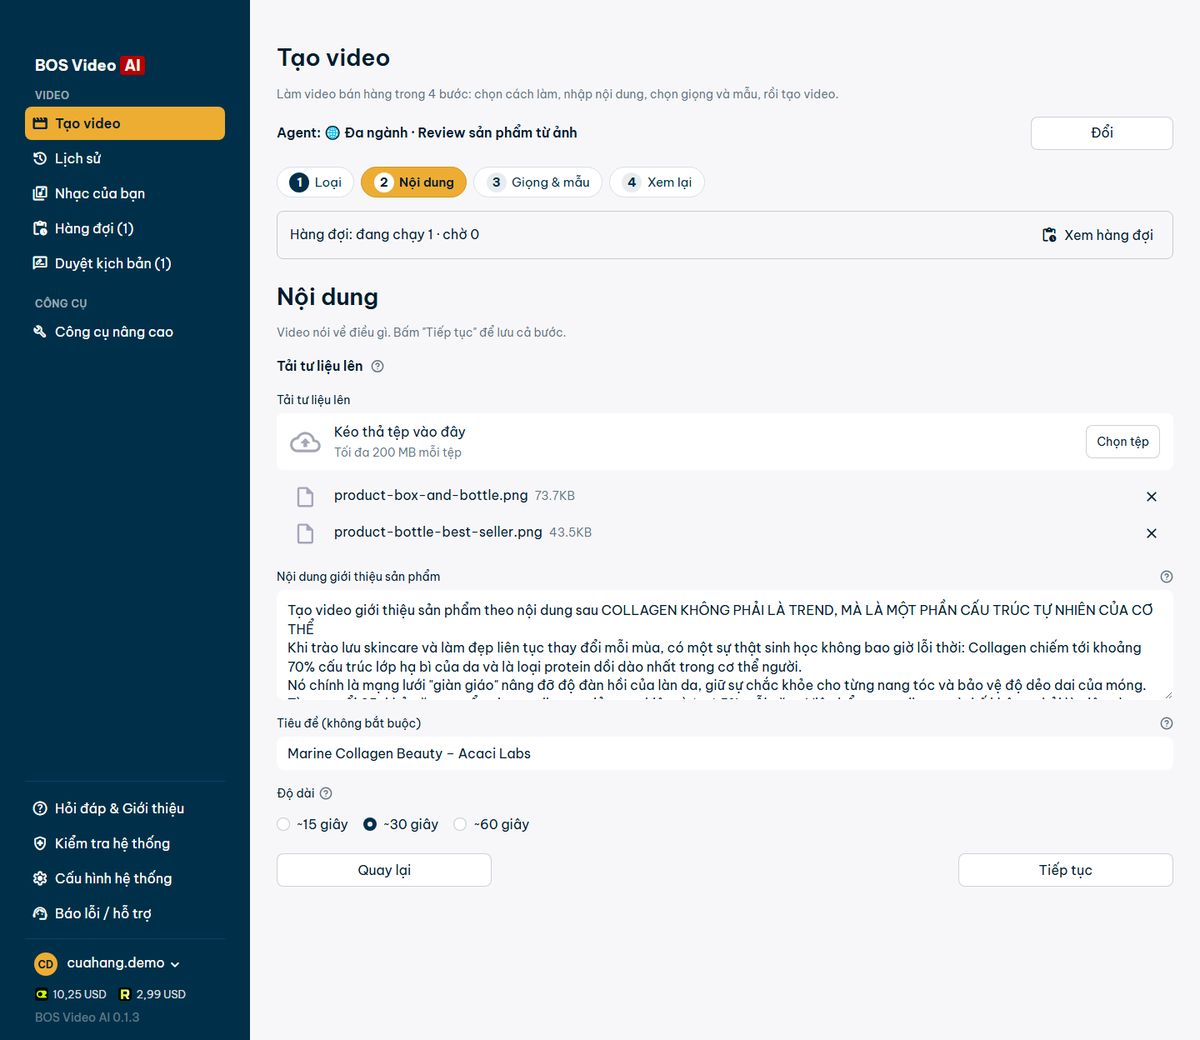The image size is (1200, 1040).
Task: Select step 2 Nội dung tab
Action: [x=414, y=182]
